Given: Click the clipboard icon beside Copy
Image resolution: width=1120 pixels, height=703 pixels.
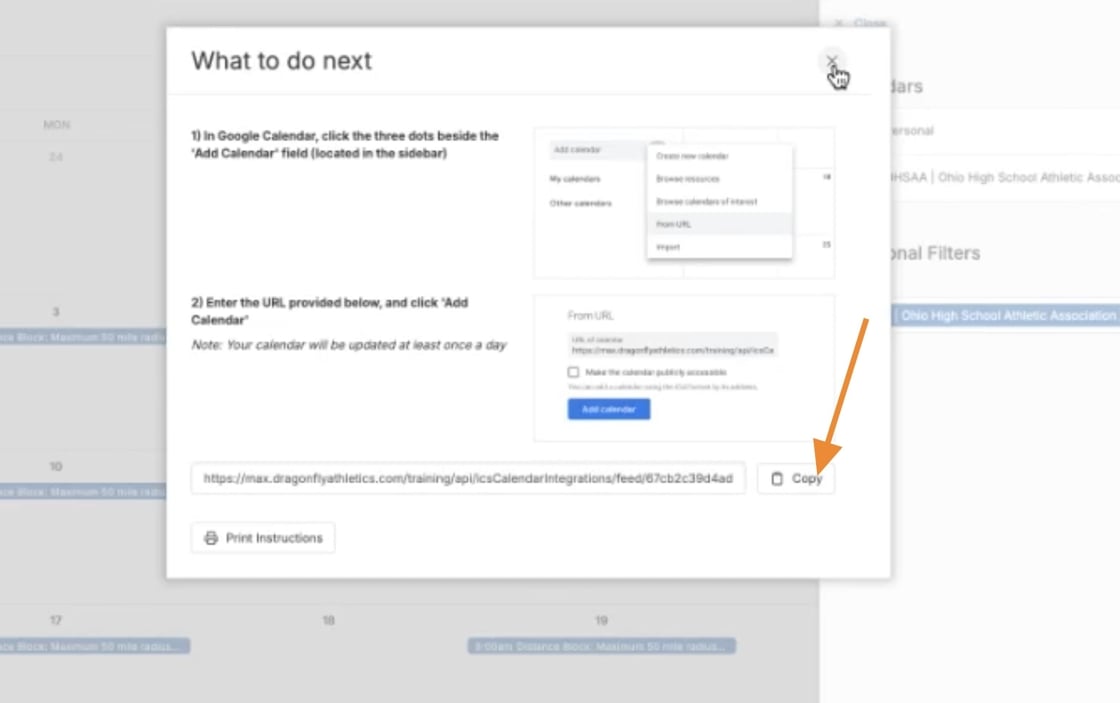Looking at the screenshot, I should (x=777, y=479).
